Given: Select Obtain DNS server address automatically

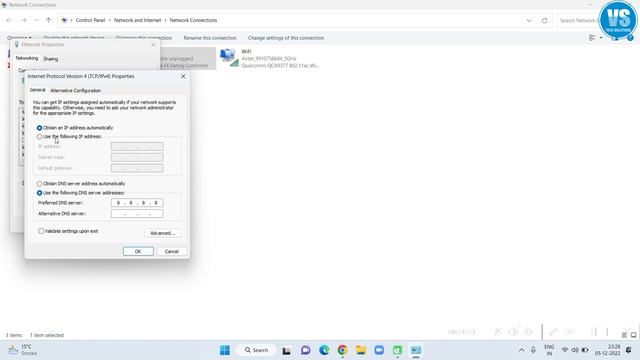Looking at the screenshot, I should 40,184.
